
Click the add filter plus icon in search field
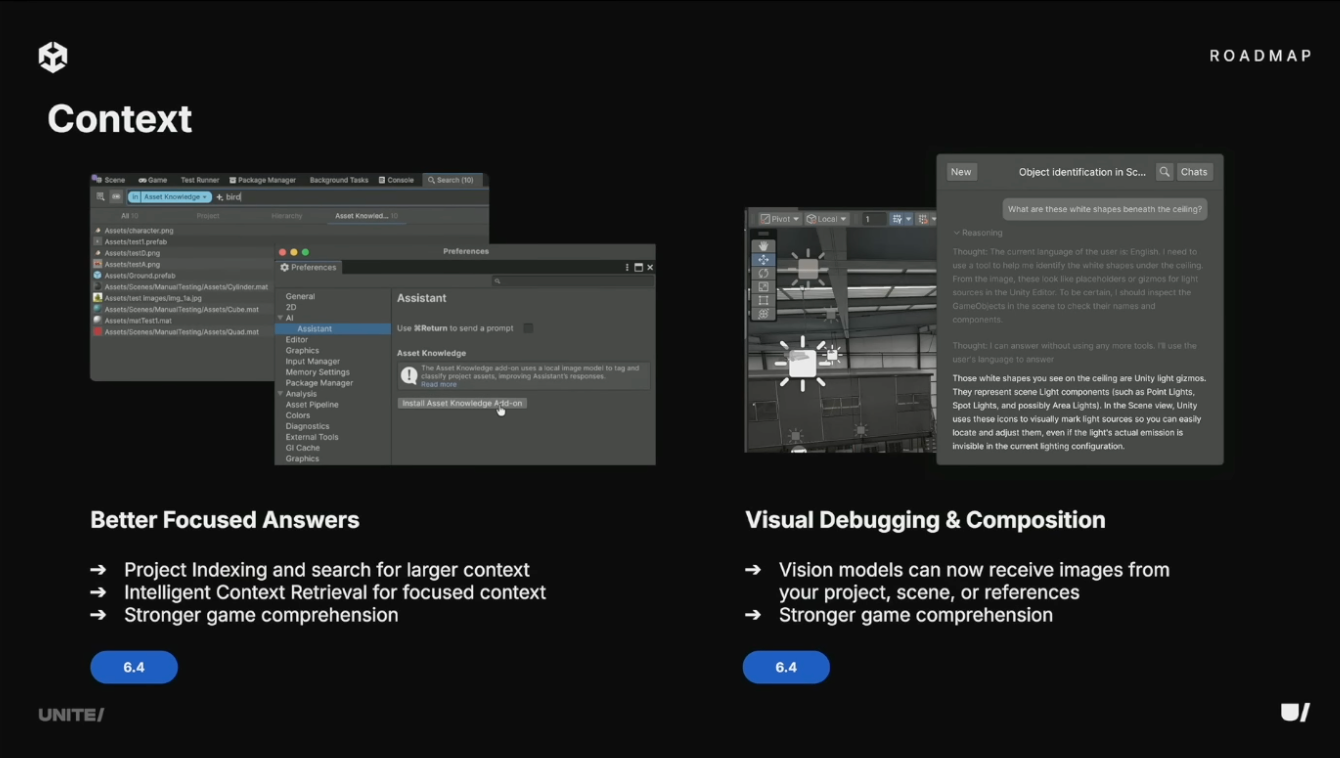click(x=220, y=197)
